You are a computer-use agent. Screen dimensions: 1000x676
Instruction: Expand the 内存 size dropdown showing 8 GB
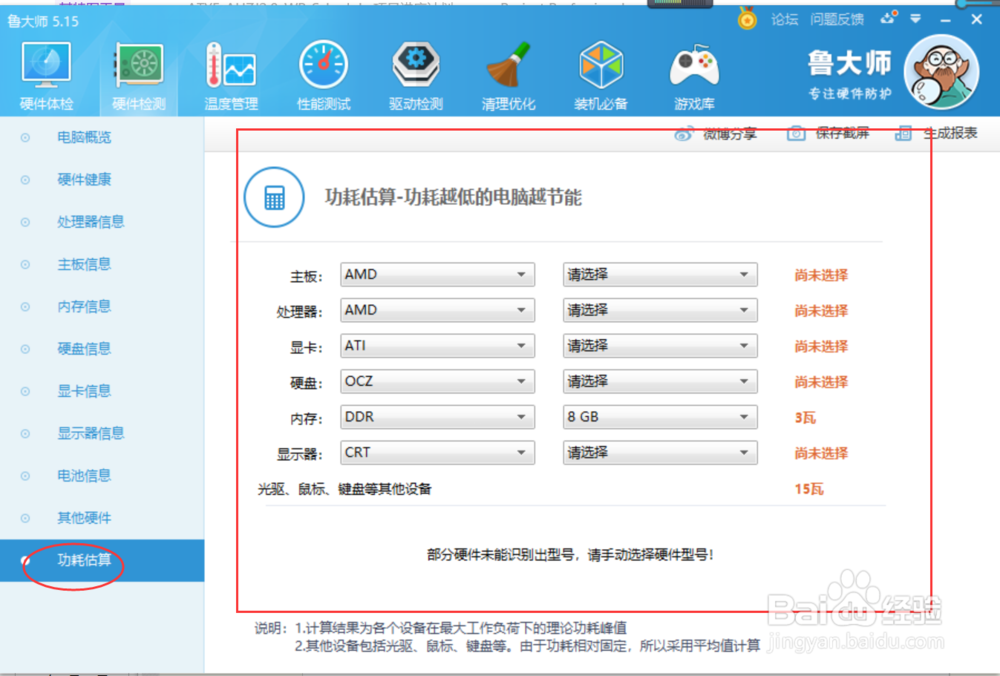point(660,417)
